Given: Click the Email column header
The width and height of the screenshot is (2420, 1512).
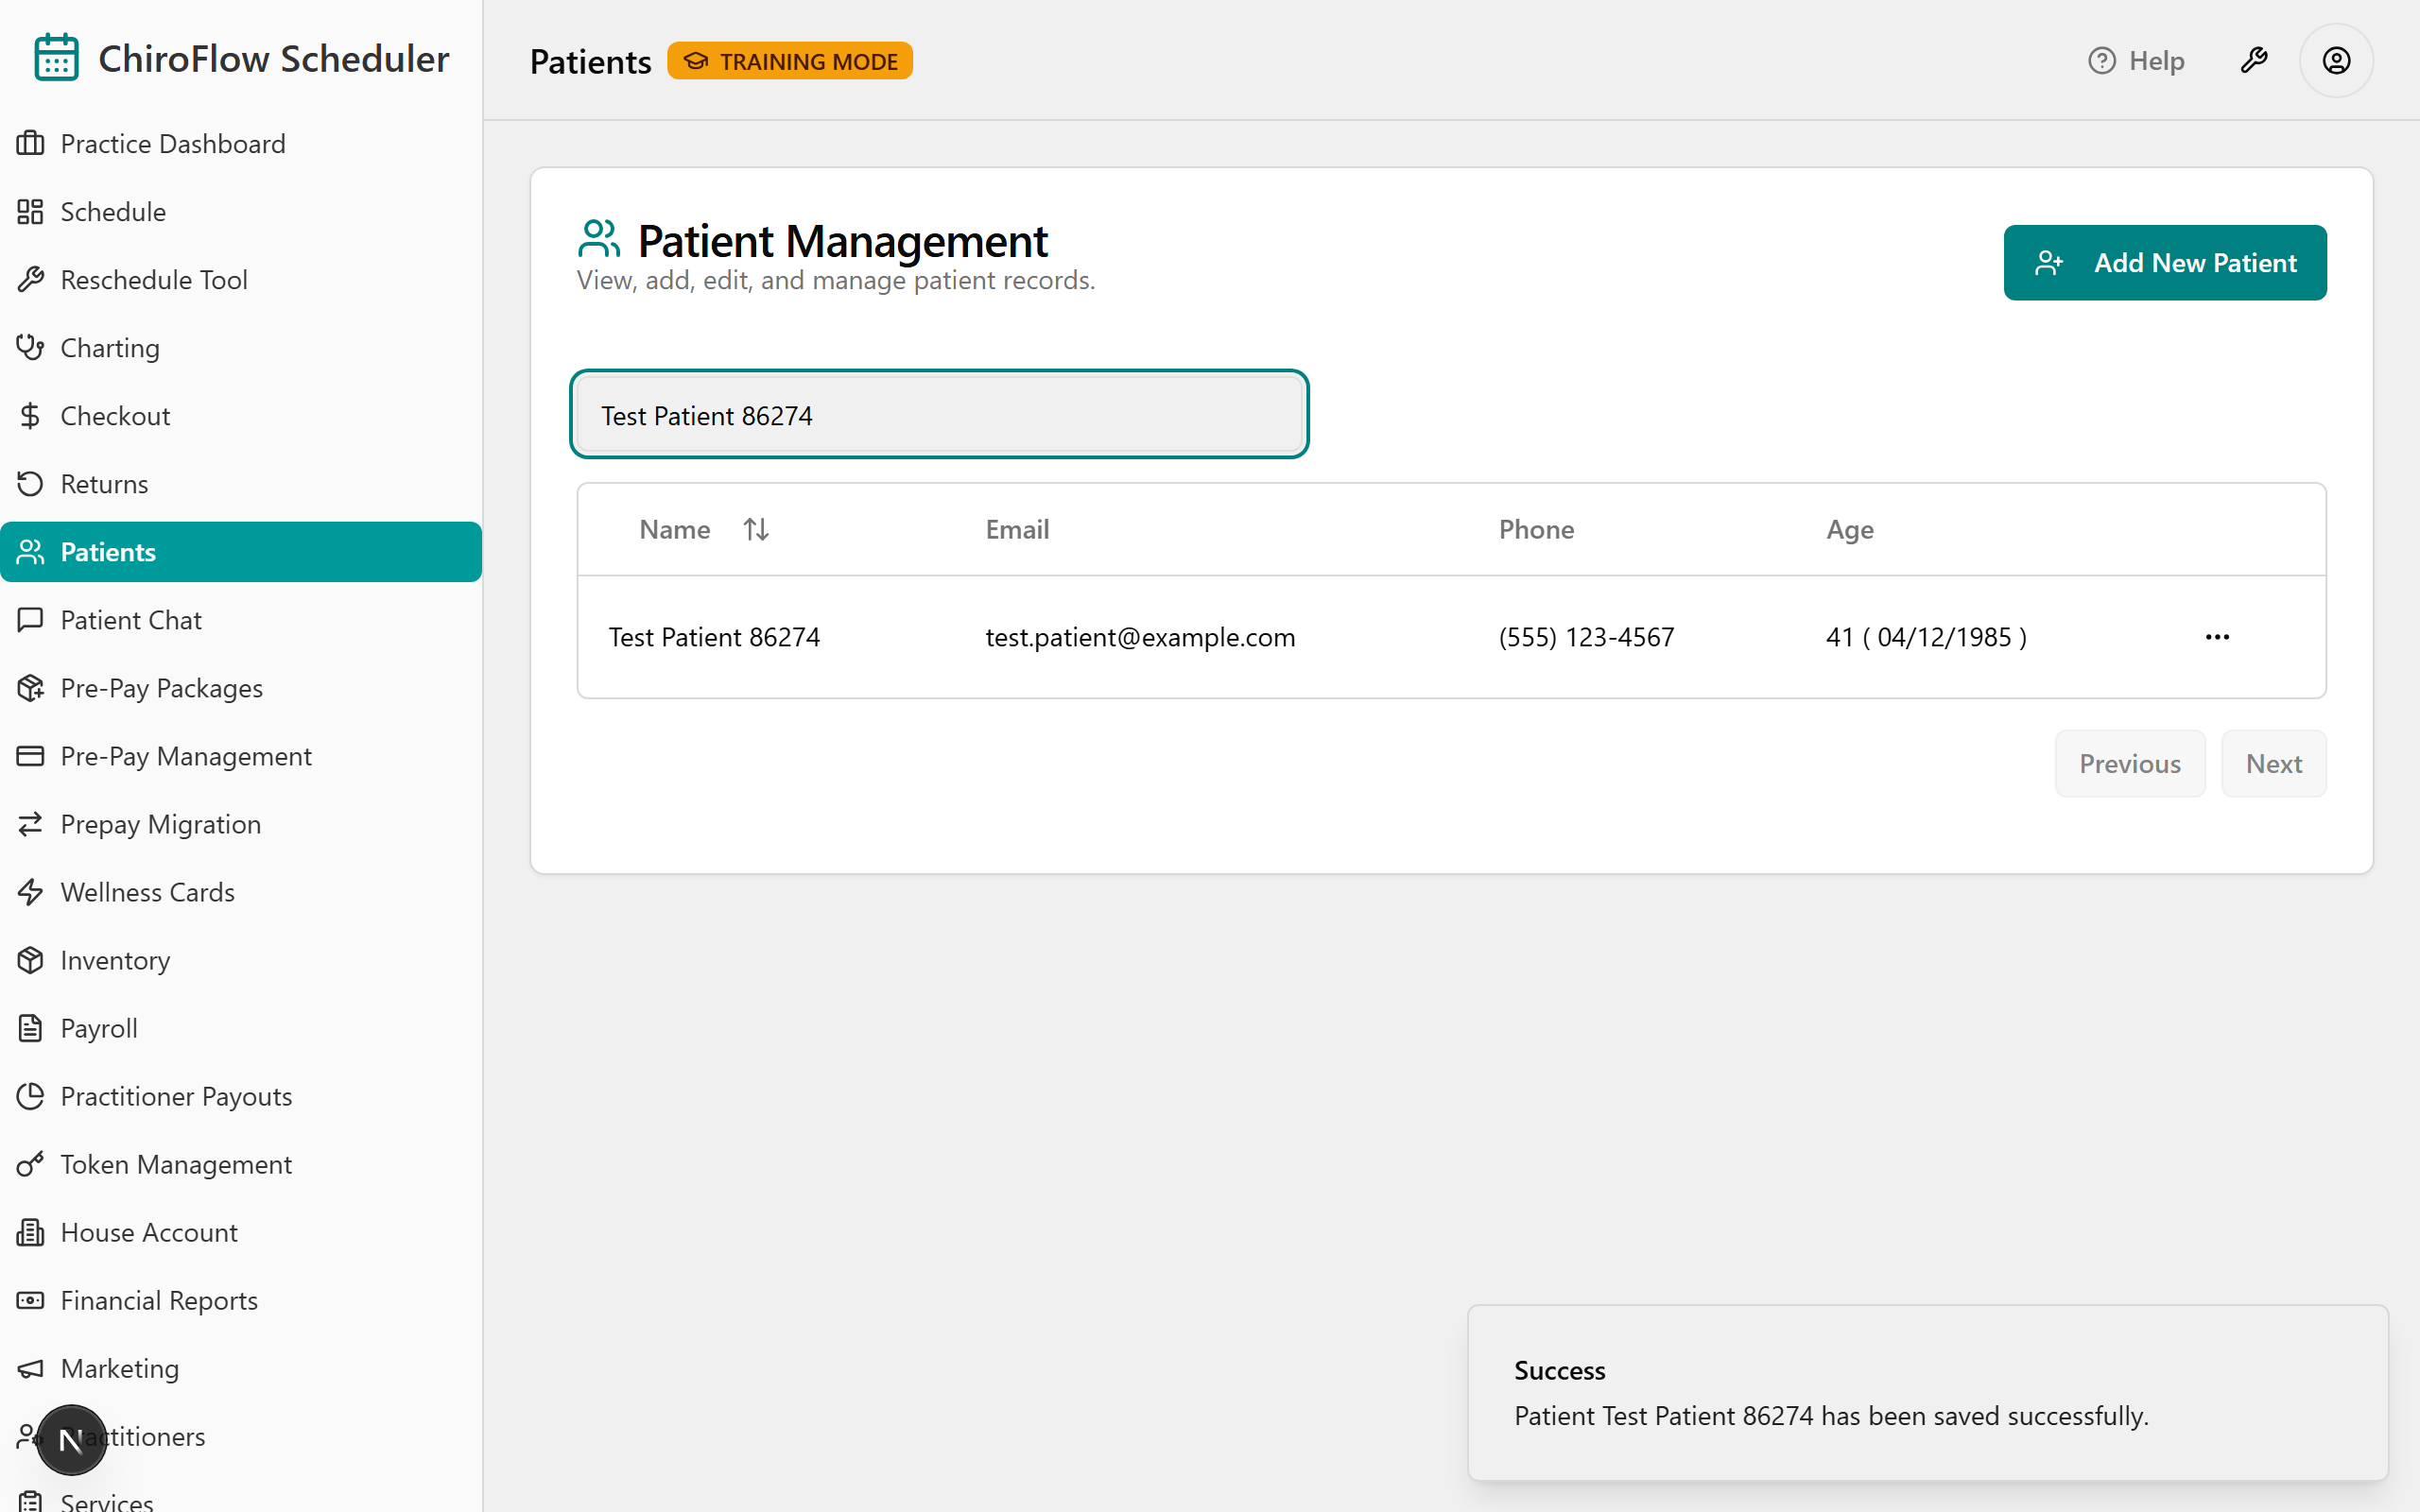Looking at the screenshot, I should coord(1017,529).
